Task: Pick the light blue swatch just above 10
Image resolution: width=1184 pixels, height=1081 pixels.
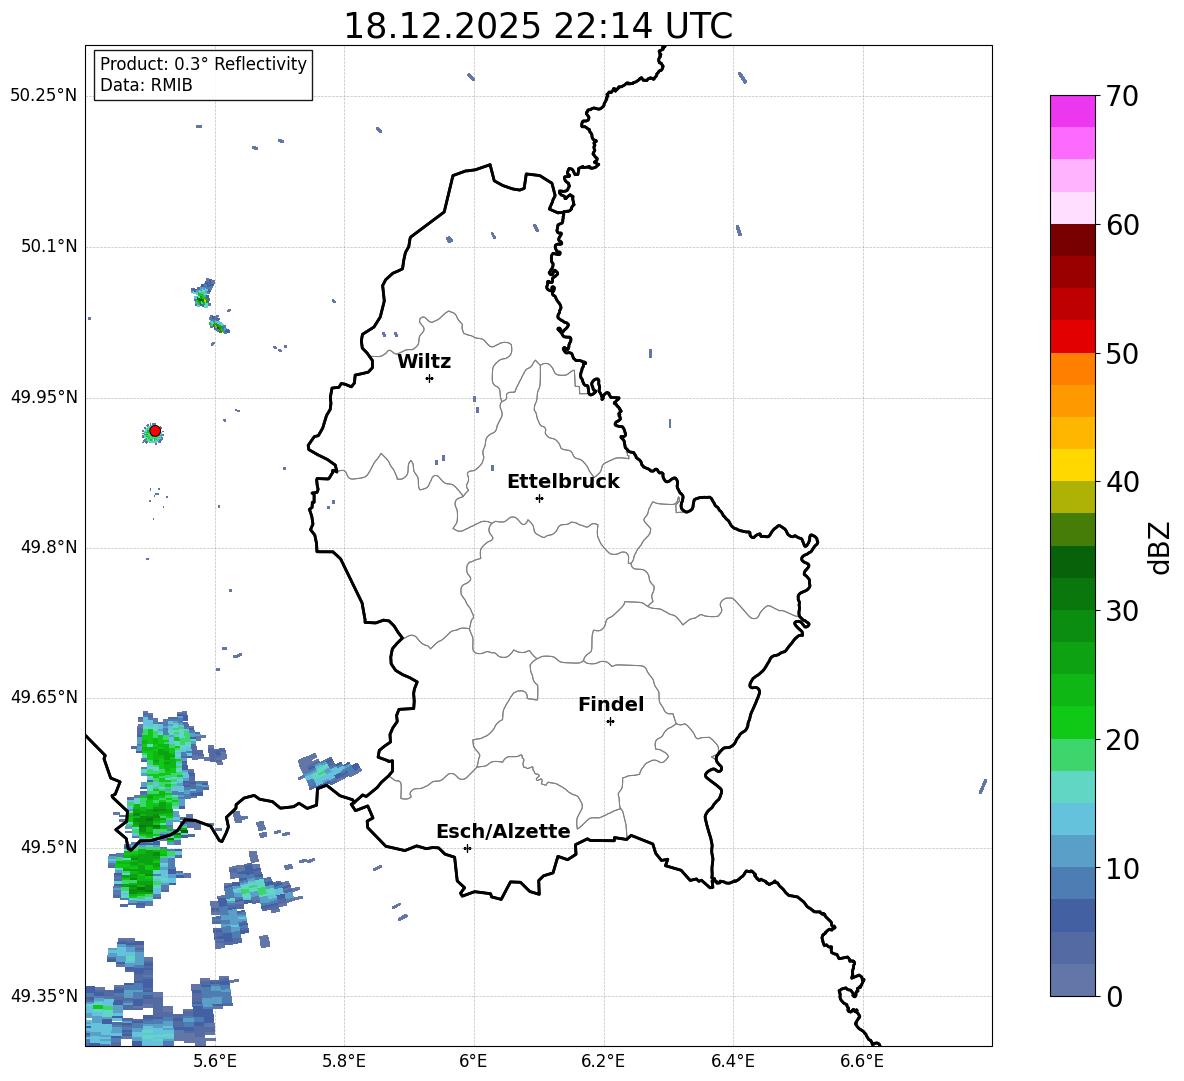Action: (1072, 851)
